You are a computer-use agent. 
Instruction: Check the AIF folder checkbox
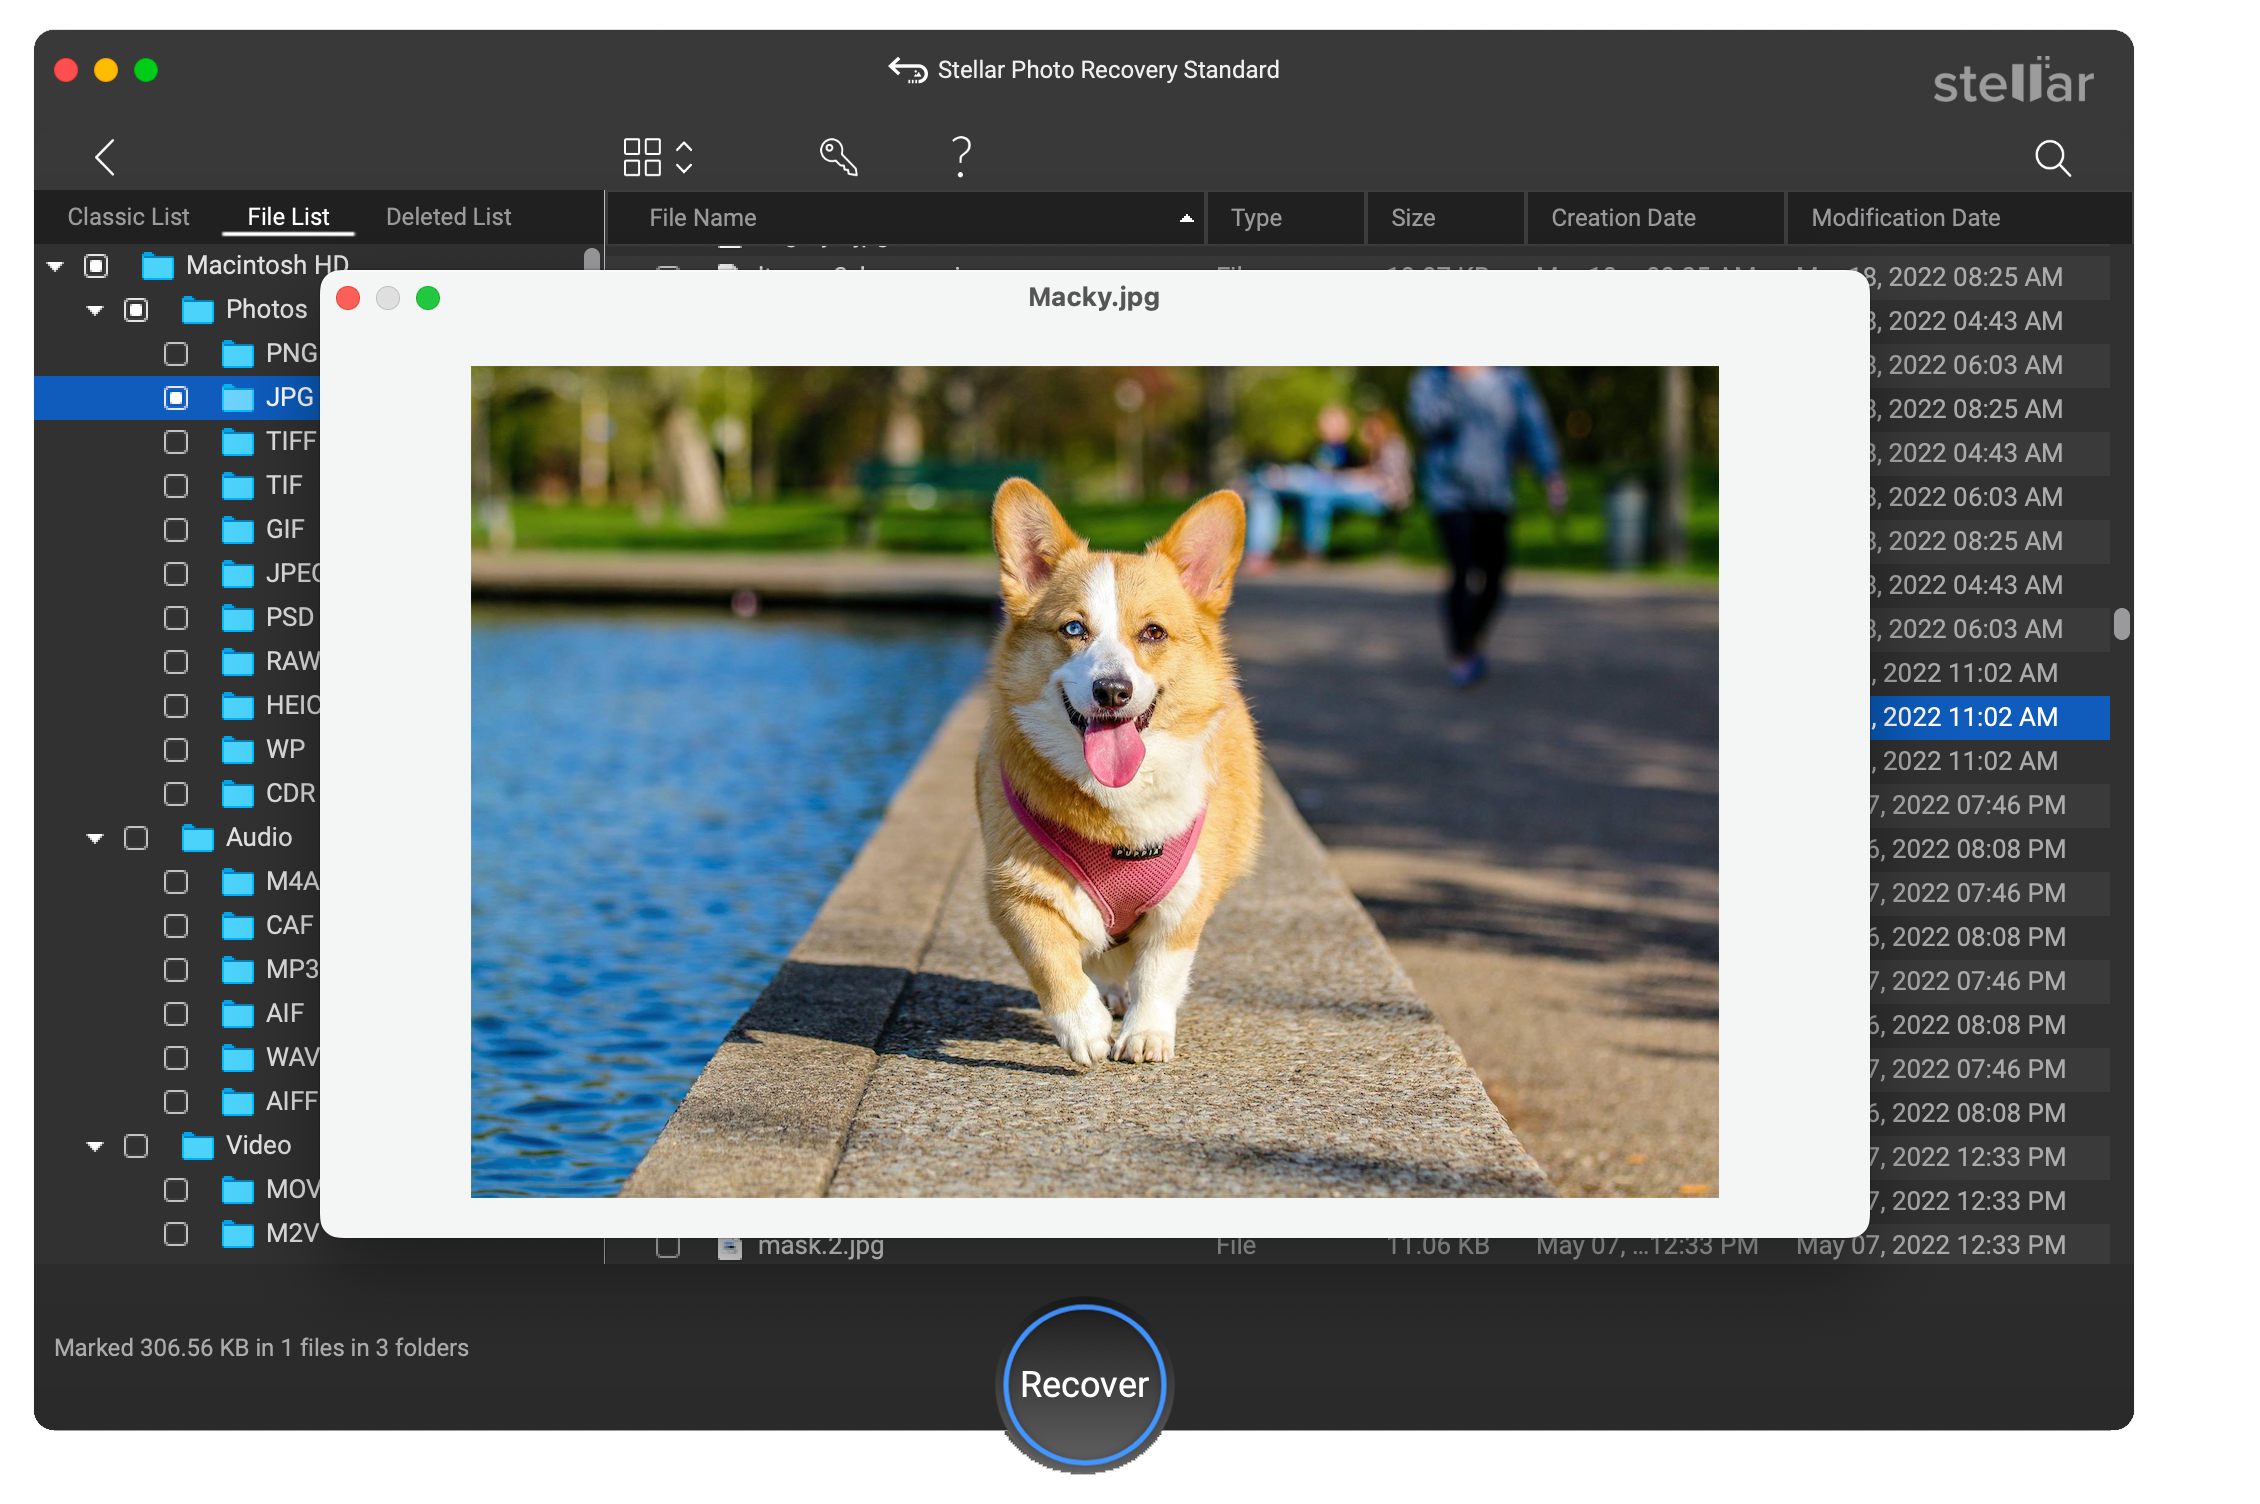point(176,1014)
